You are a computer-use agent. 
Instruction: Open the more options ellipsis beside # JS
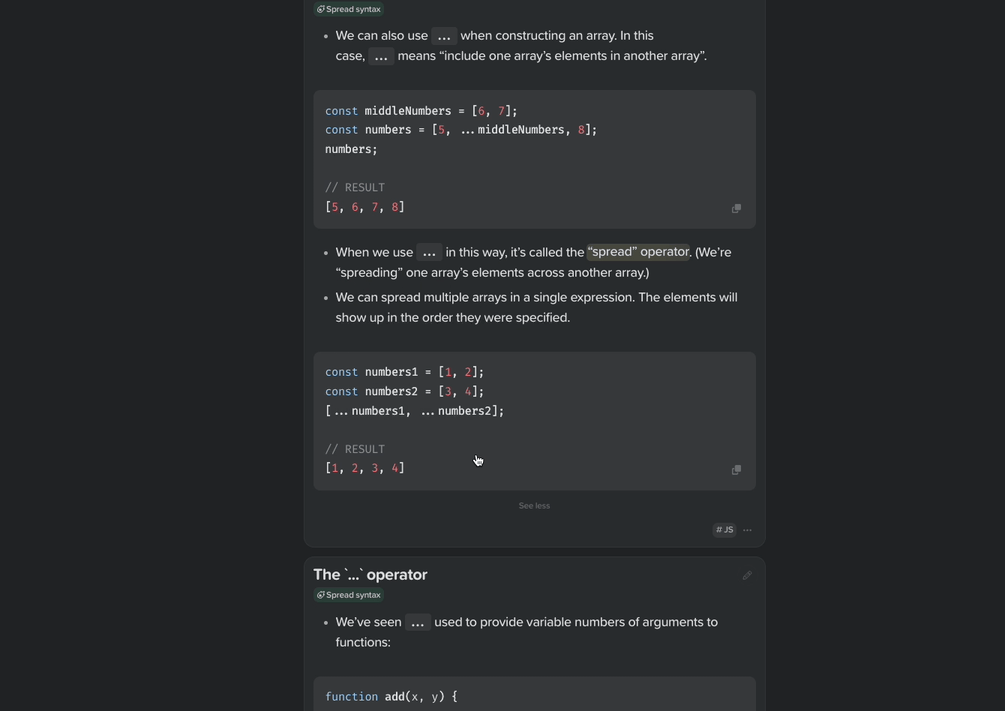coord(747,530)
